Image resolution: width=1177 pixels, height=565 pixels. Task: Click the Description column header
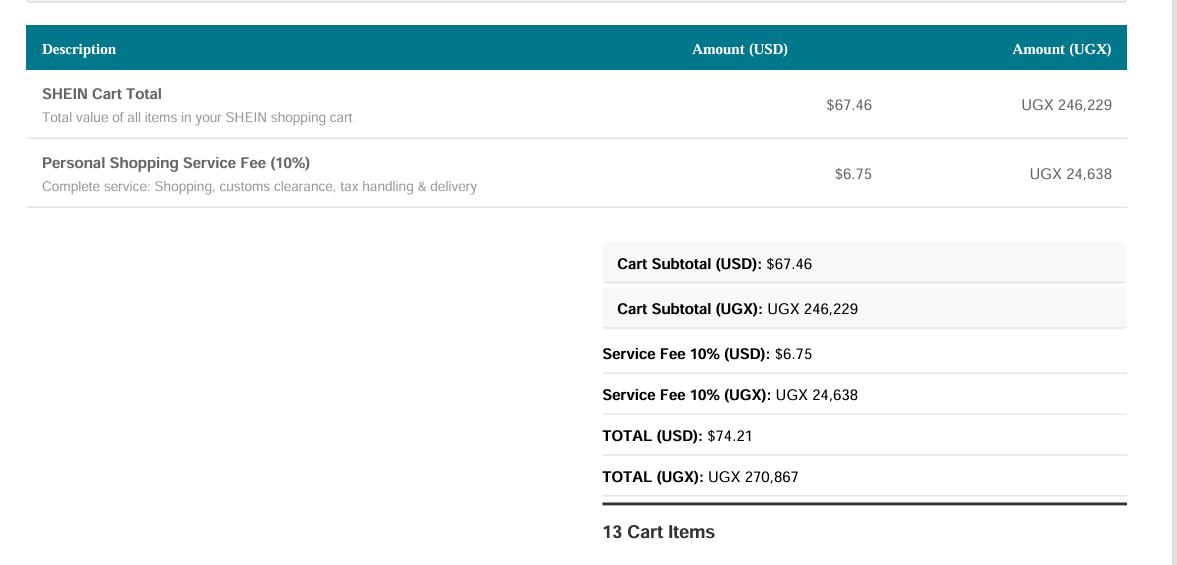coord(79,50)
